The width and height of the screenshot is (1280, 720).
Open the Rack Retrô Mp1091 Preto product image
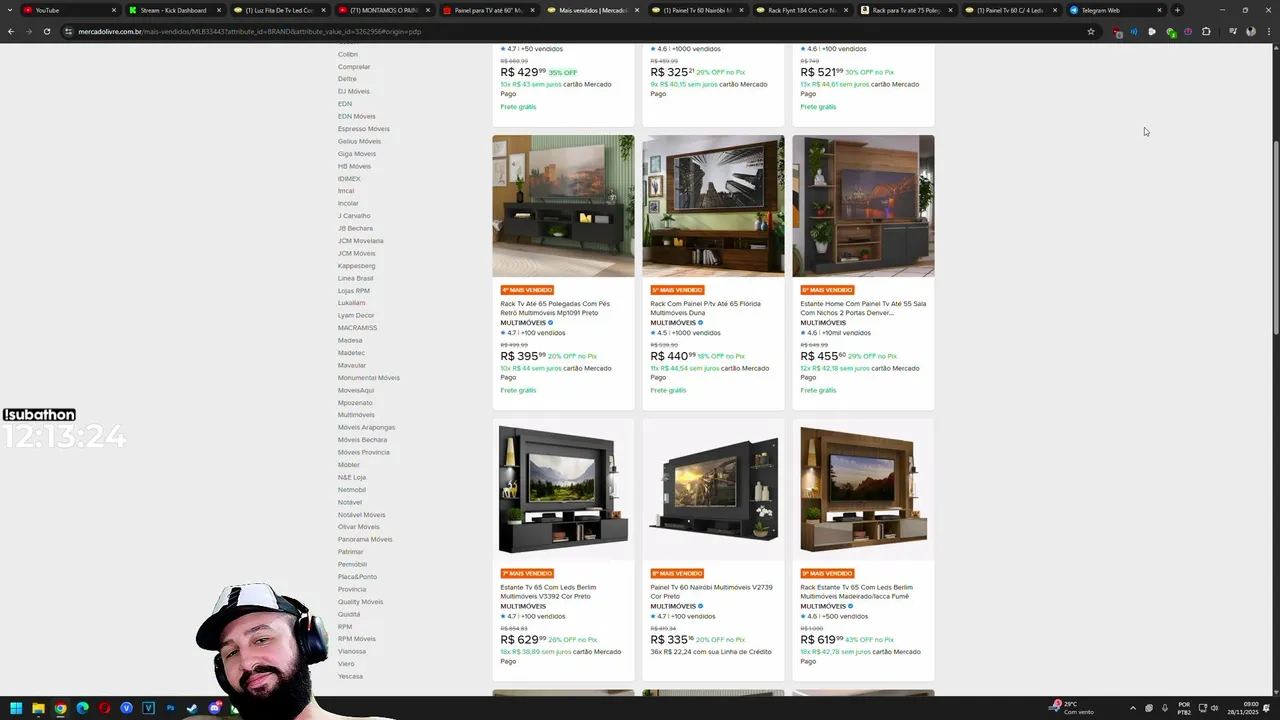pyautogui.click(x=563, y=206)
